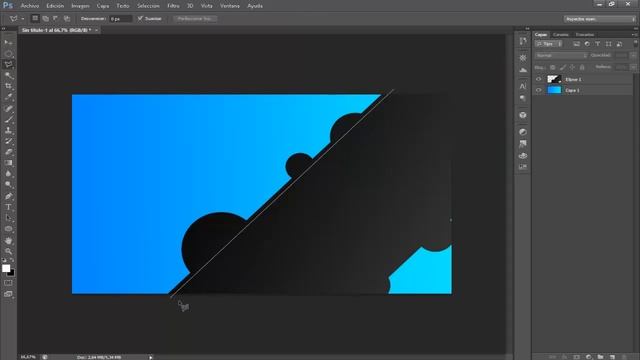Select the Blur tool
The width and height of the screenshot is (640, 360).
pos(8,174)
